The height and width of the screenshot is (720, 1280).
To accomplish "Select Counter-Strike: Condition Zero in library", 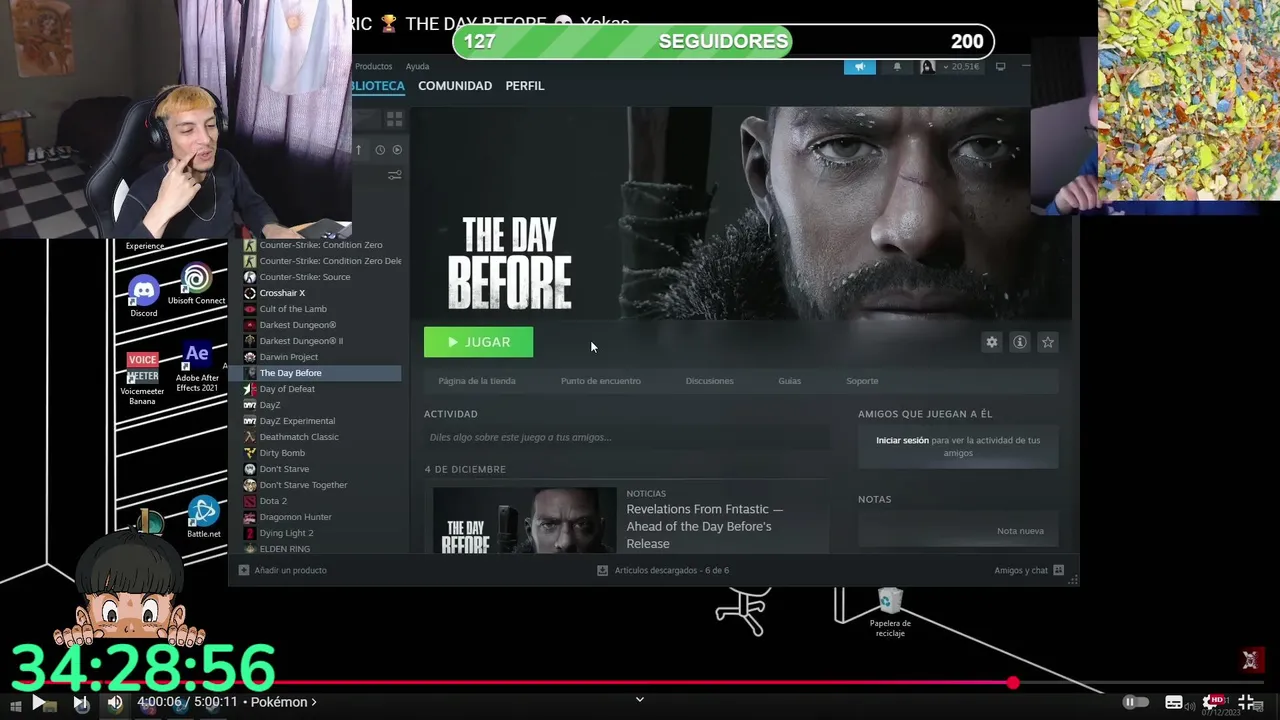I will 321,245.
